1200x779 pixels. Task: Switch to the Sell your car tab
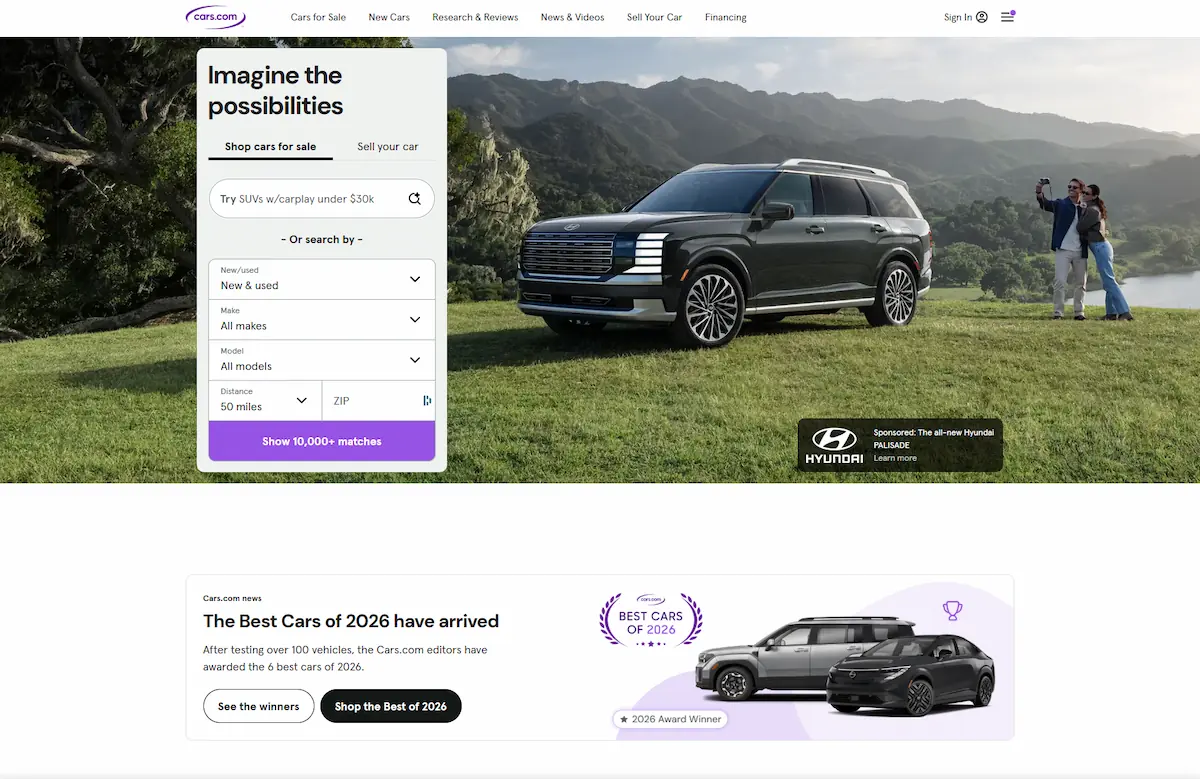click(x=388, y=147)
